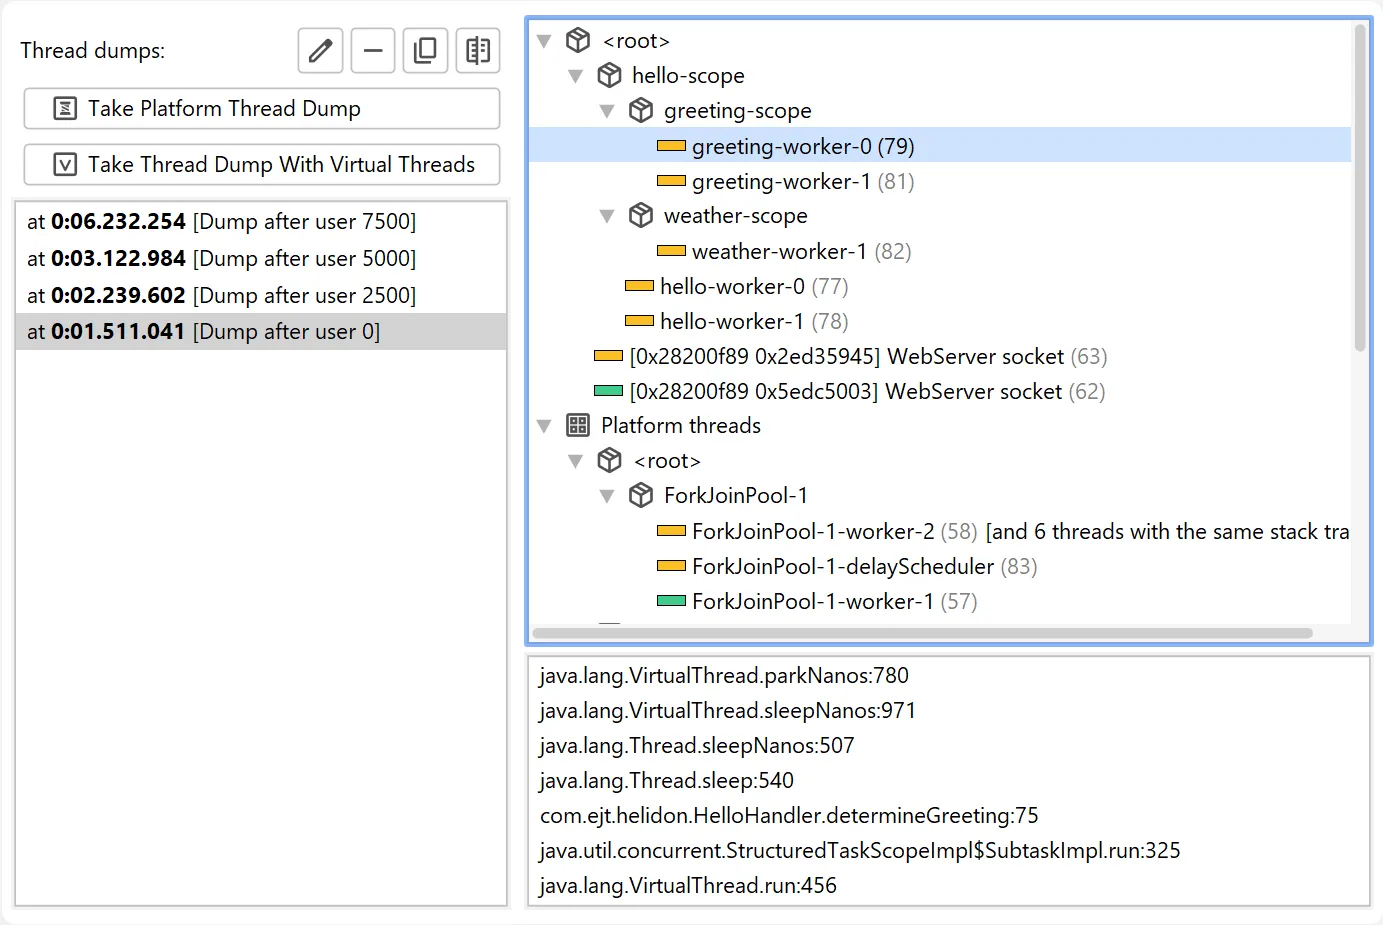The image size is (1383, 925).
Task: Click stack frame java.lang.Thread.sleepNanos:507
Action: click(x=697, y=746)
